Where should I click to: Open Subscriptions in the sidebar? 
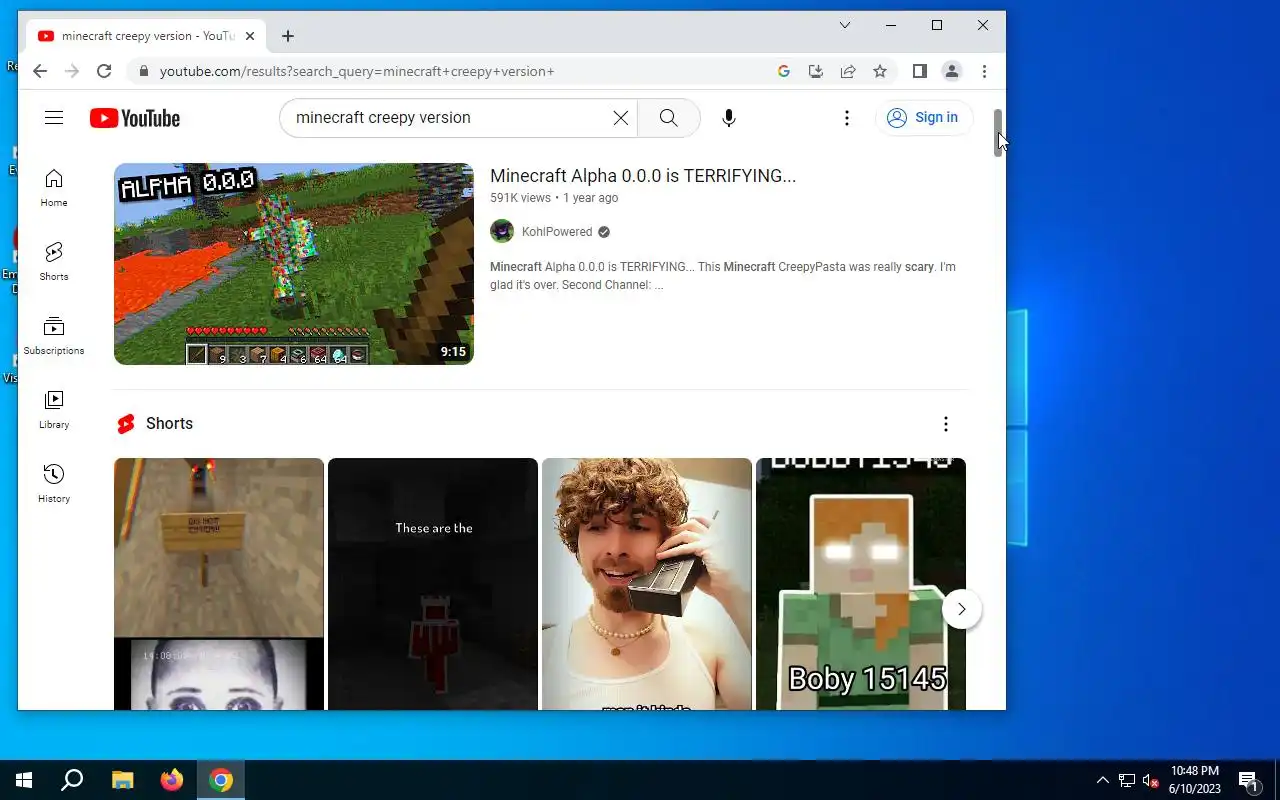(54, 336)
